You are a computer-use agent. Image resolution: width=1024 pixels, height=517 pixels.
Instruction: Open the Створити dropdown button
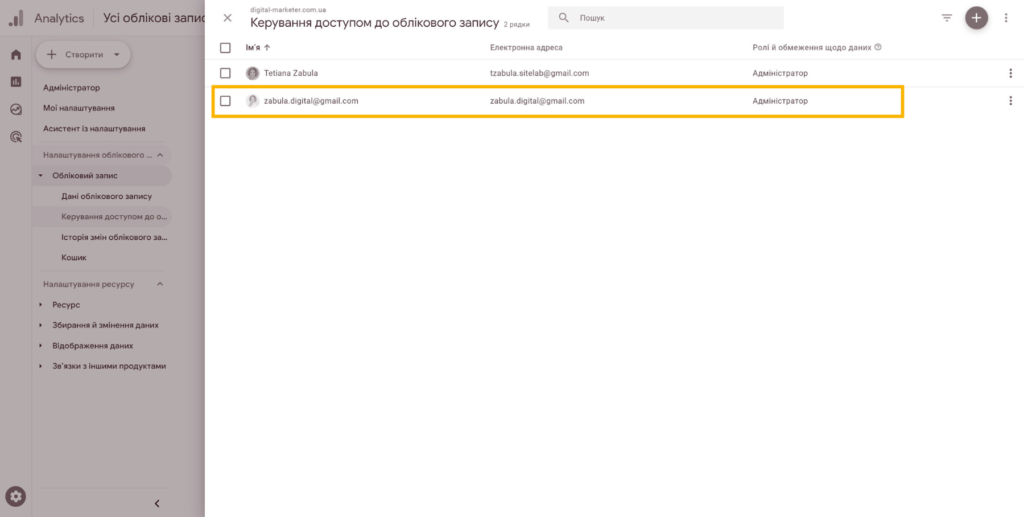pos(83,55)
